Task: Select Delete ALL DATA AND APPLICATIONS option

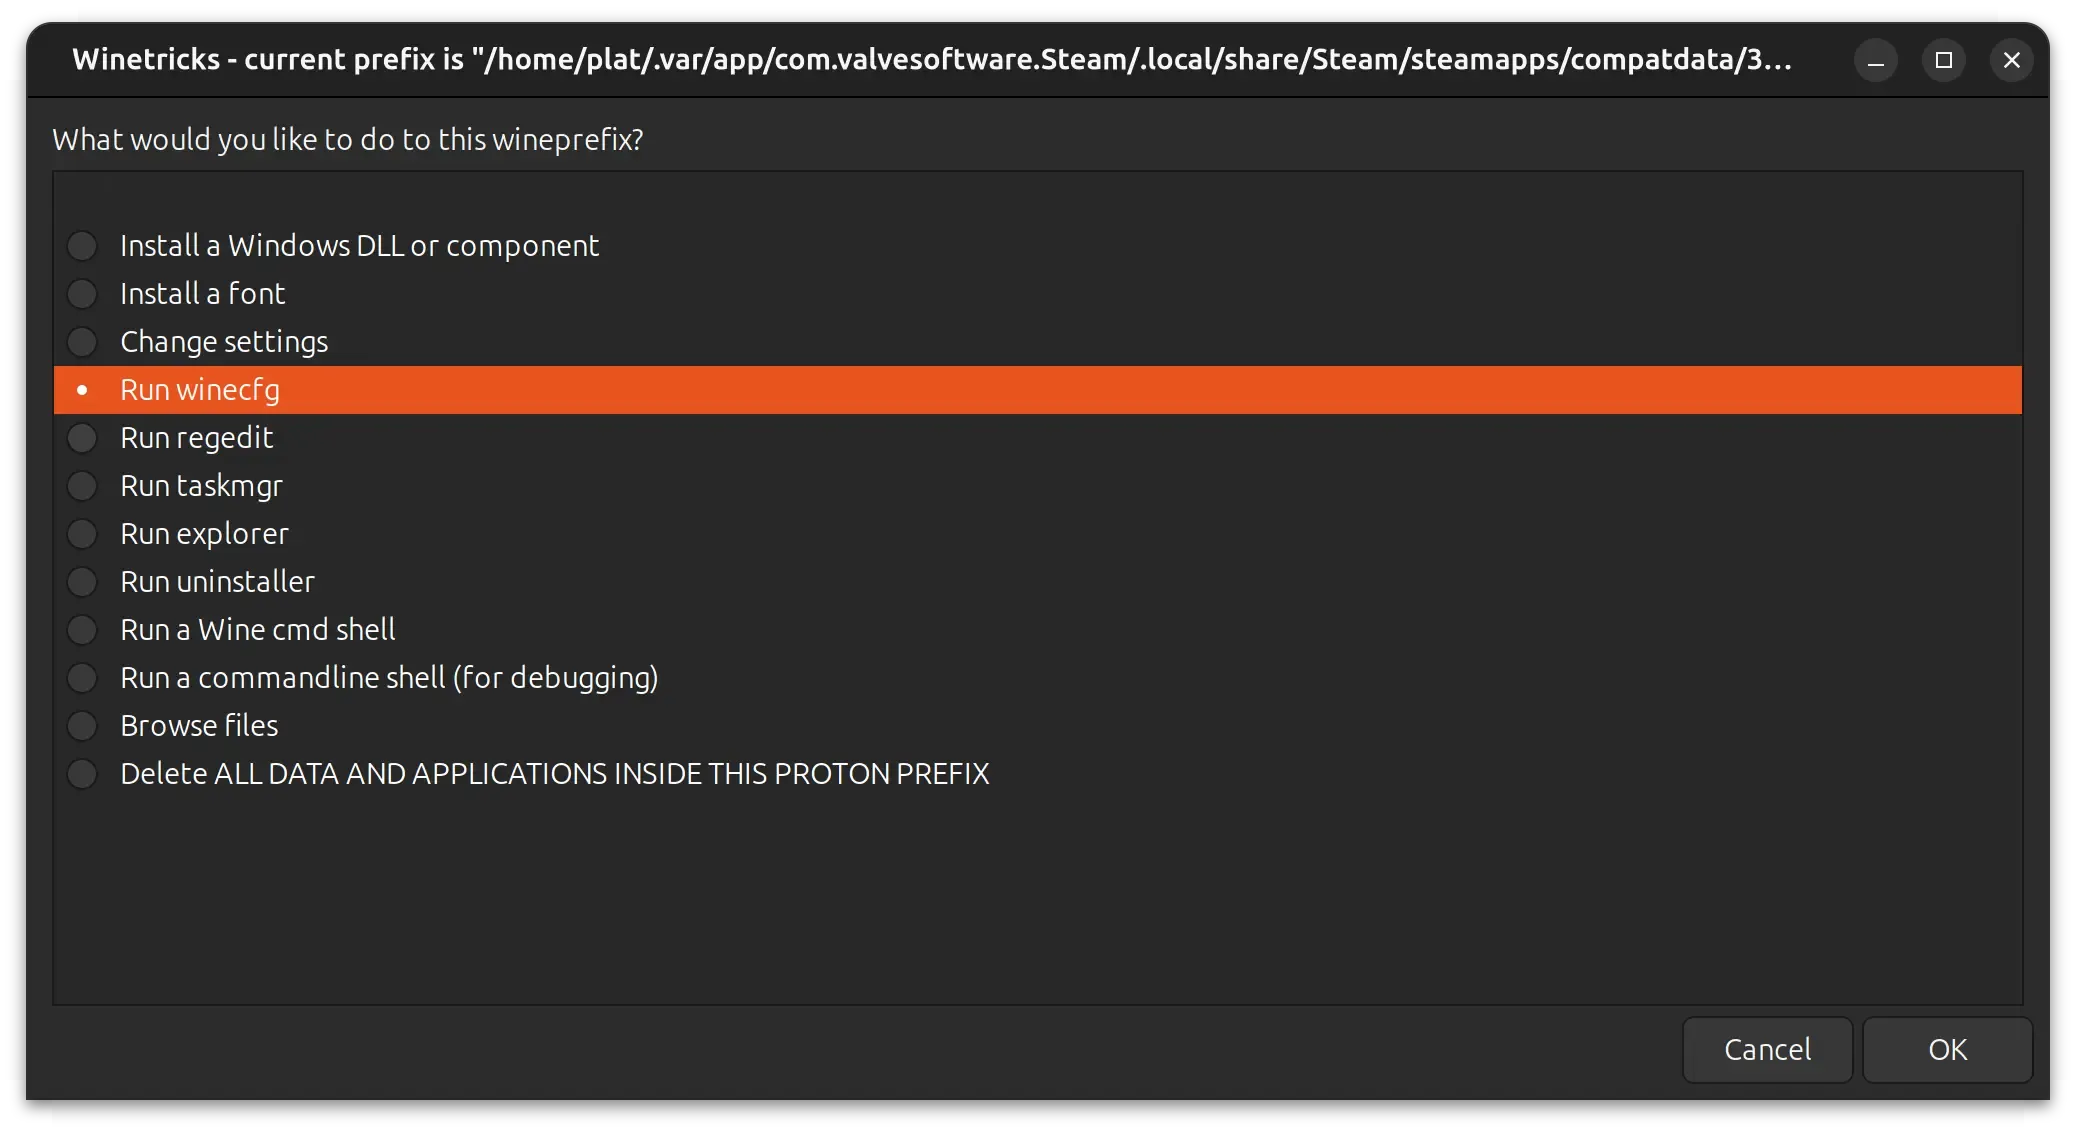Action: click(82, 774)
